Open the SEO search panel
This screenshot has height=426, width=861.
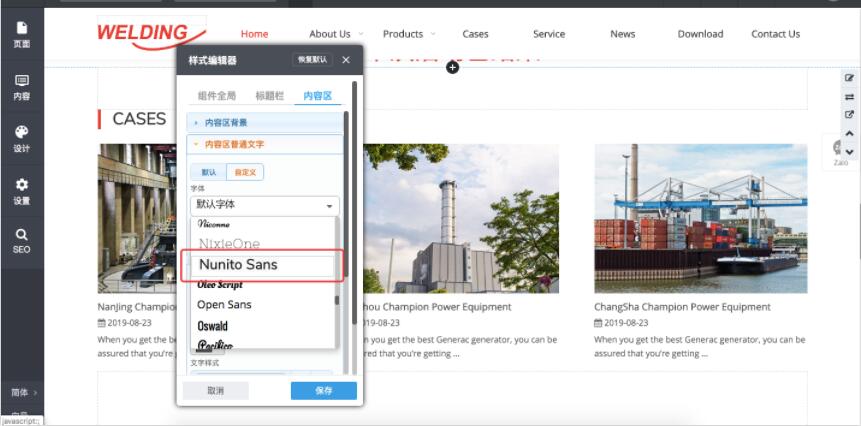(21, 240)
